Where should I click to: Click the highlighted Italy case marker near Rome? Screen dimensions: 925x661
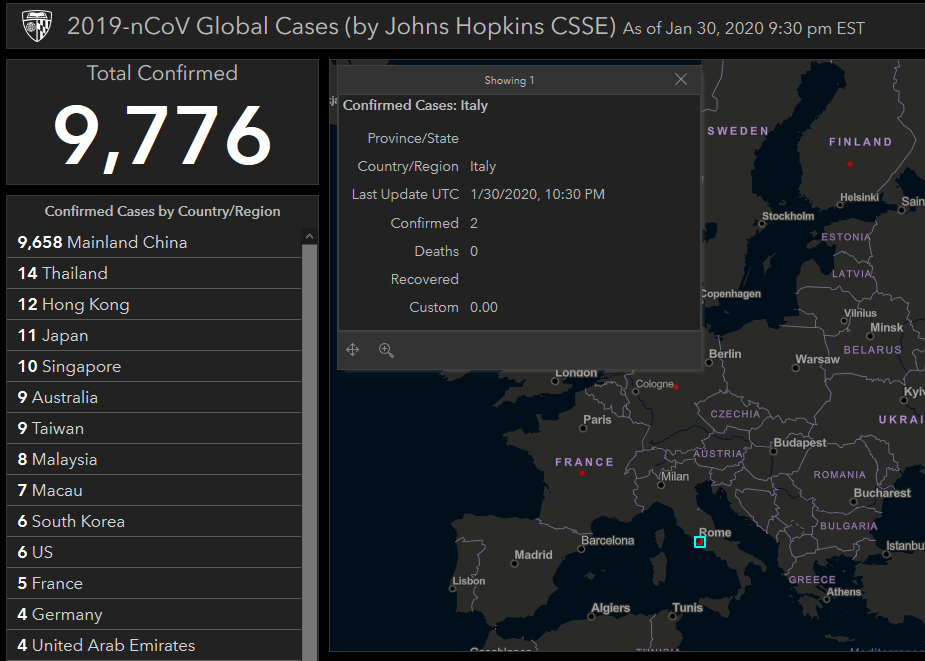700,542
